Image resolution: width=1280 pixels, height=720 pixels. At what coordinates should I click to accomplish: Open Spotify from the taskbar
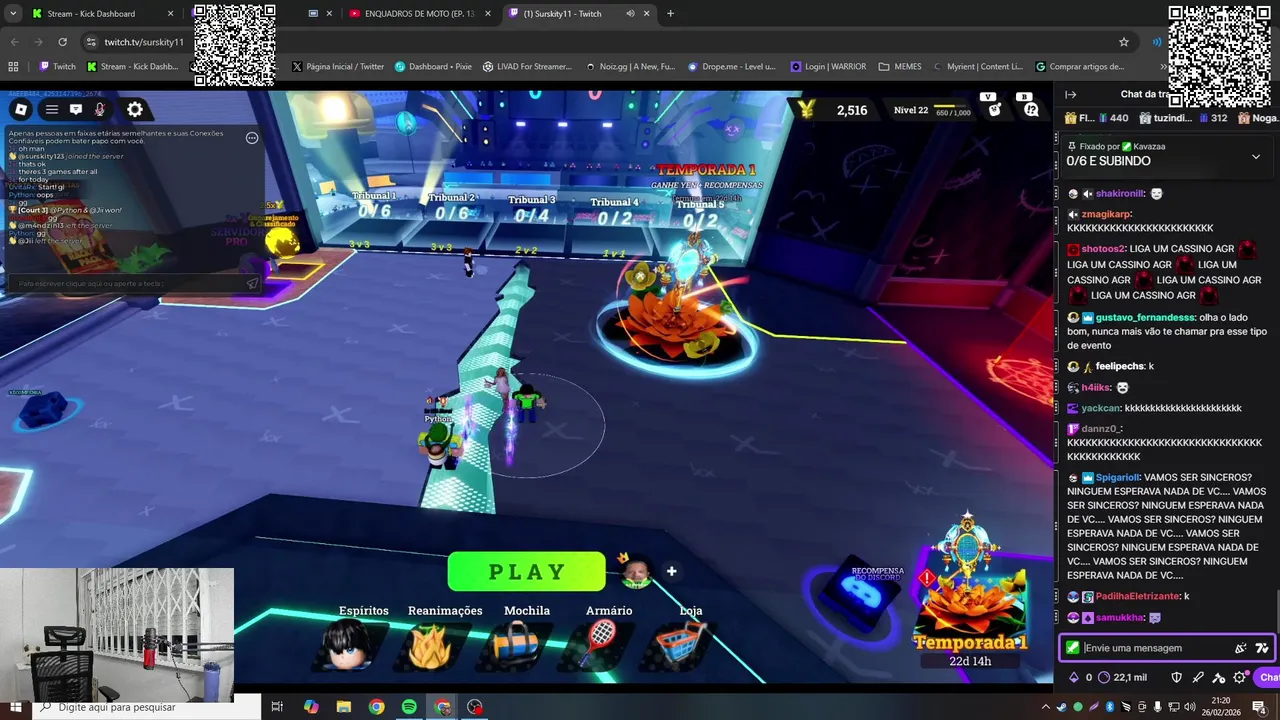tap(409, 707)
